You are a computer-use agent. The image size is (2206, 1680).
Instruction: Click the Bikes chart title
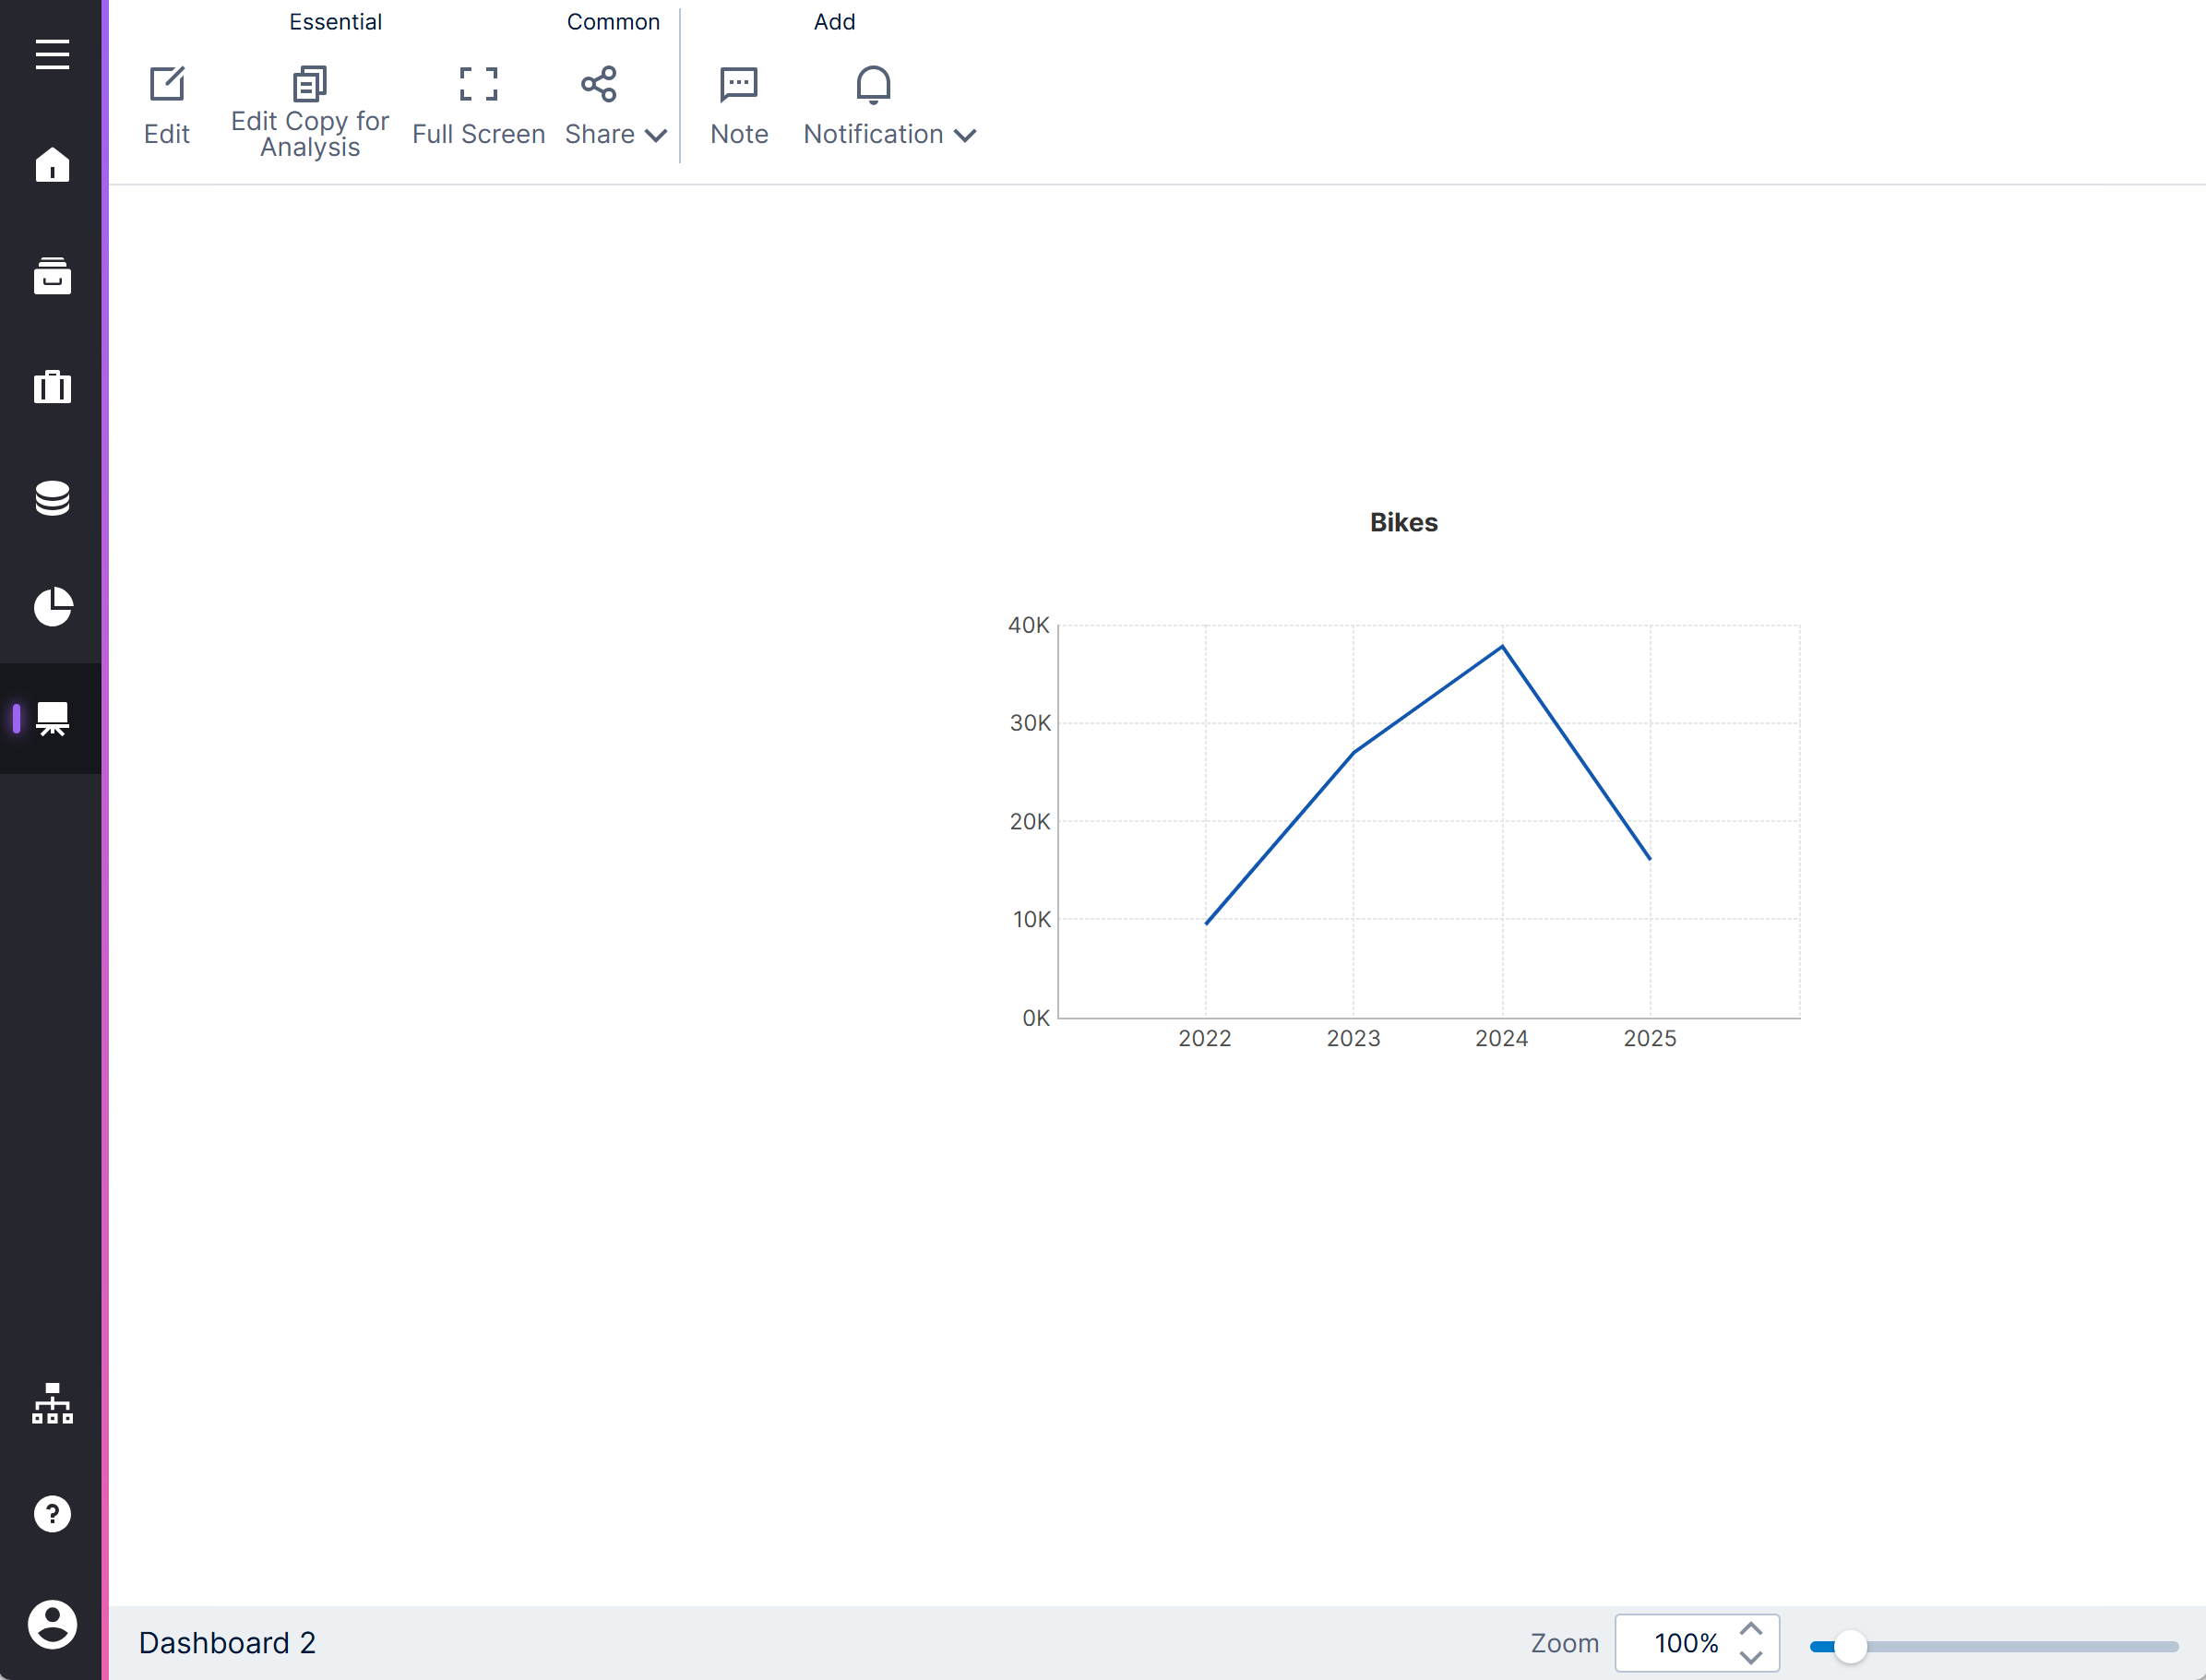(x=1403, y=523)
